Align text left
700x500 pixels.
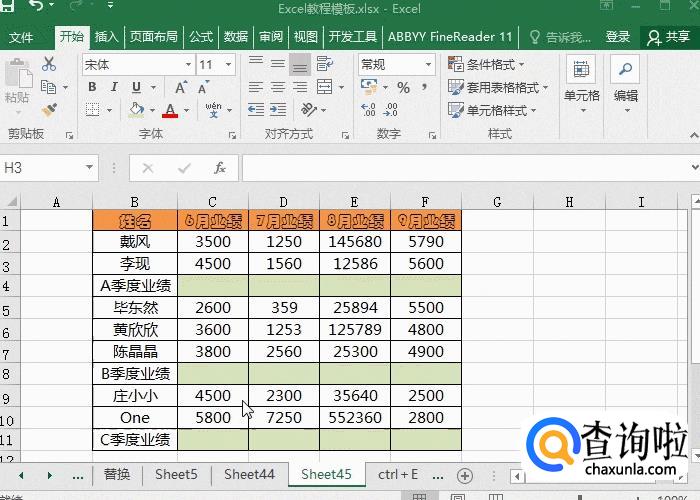pyautogui.click(x=256, y=87)
